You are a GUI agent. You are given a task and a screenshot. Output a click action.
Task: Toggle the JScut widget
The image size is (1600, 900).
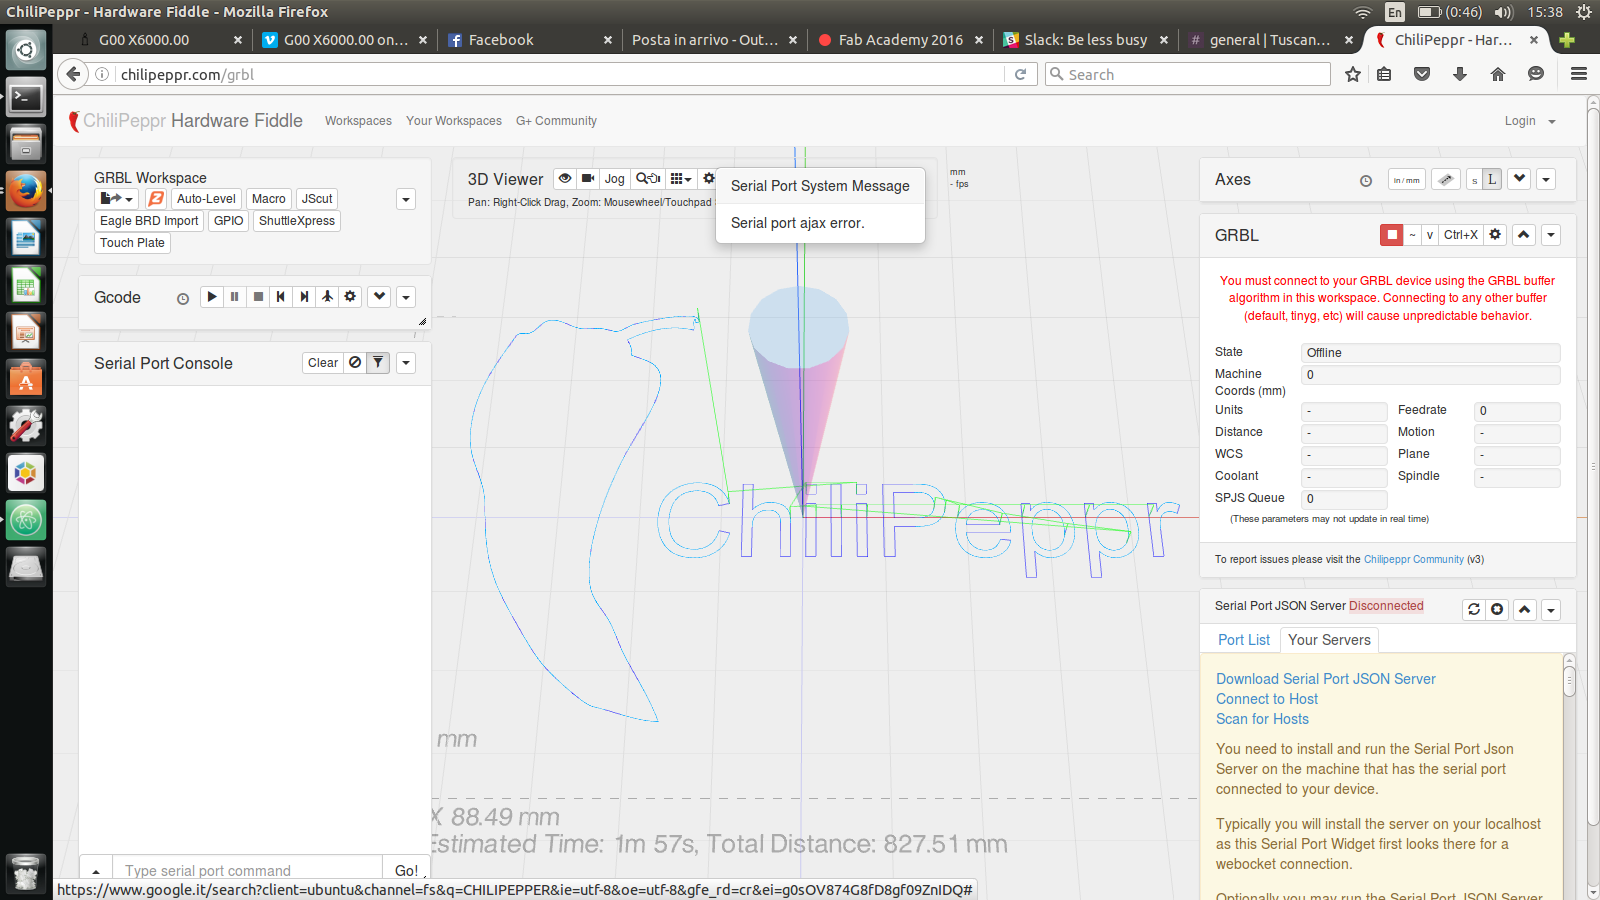click(x=317, y=199)
